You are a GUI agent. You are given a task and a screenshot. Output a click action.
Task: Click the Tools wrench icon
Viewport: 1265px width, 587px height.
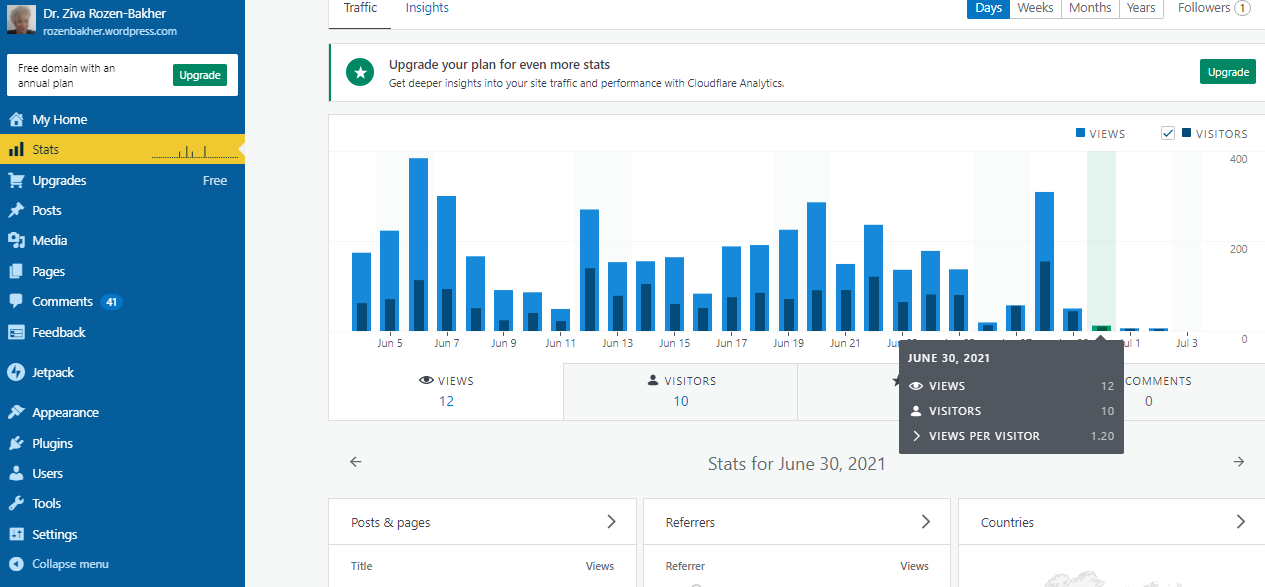pos(16,503)
